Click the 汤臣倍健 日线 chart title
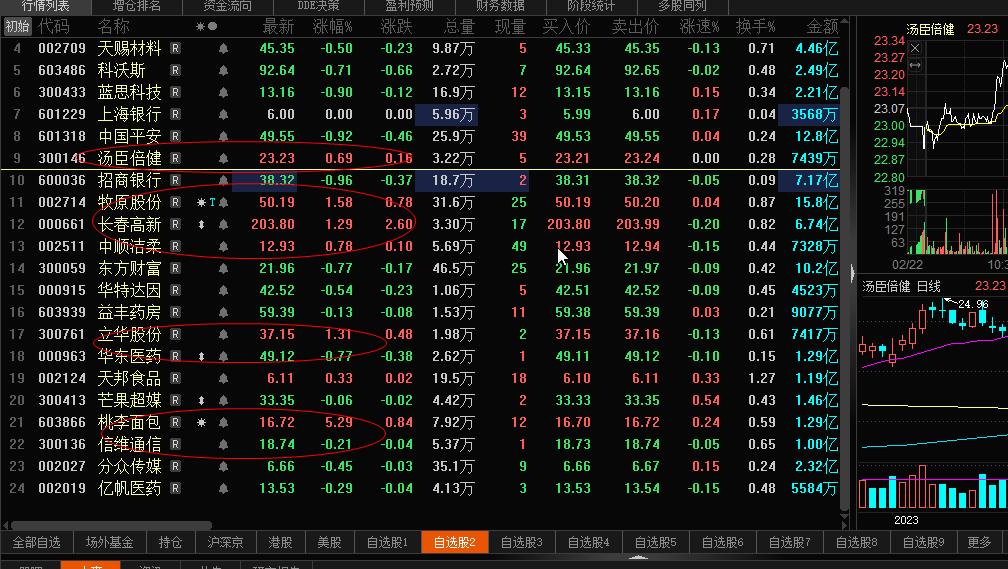 tap(901, 286)
